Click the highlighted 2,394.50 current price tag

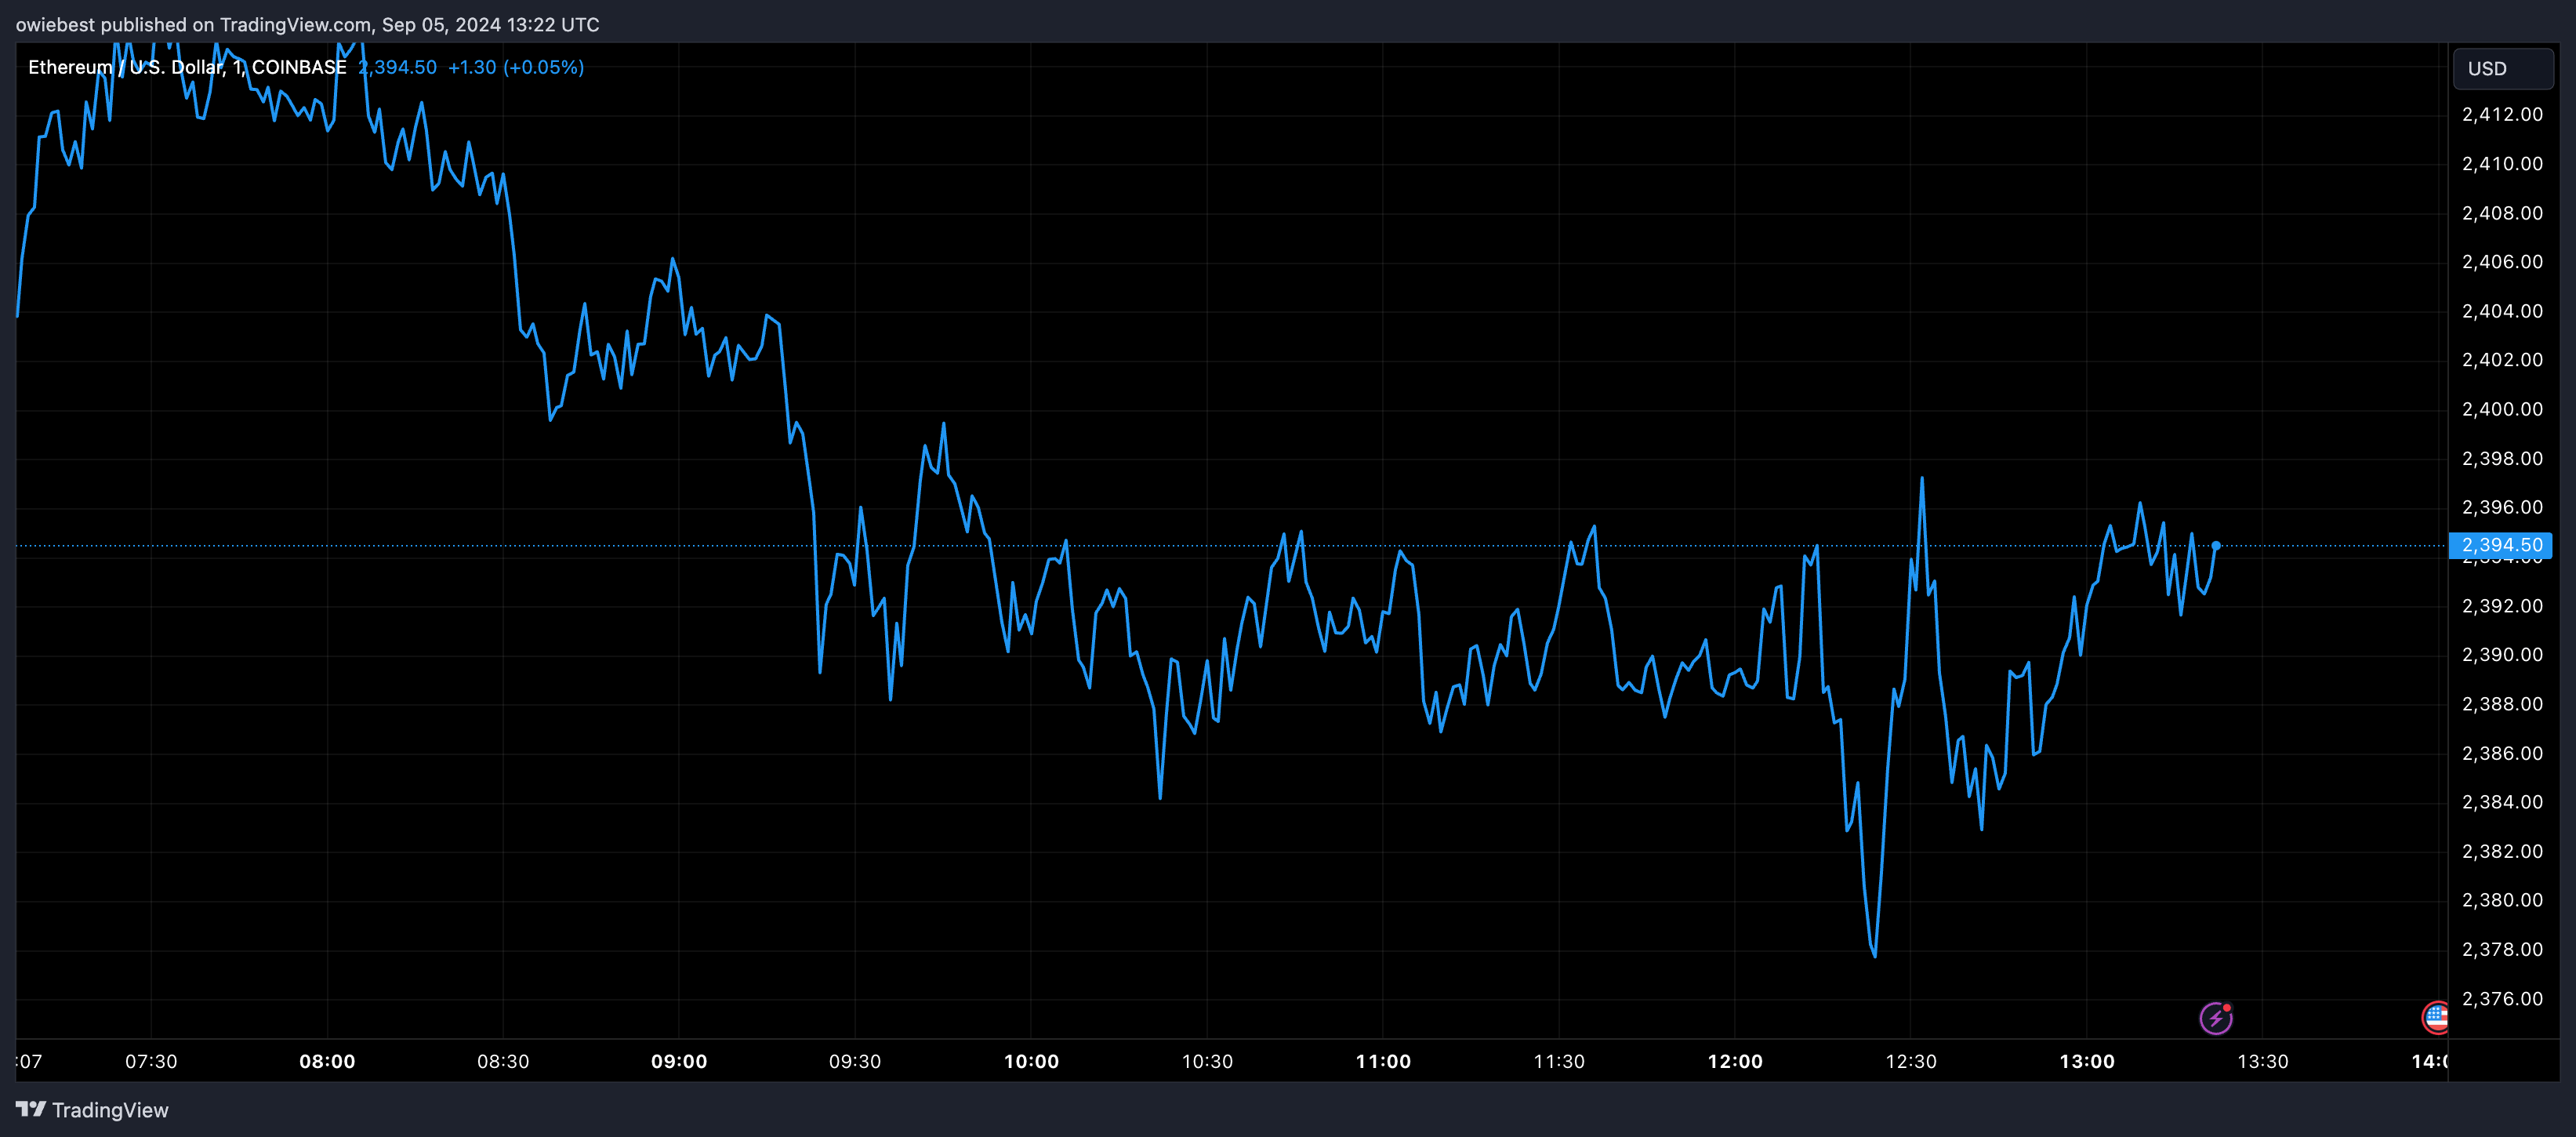[x=2501, y=545]
